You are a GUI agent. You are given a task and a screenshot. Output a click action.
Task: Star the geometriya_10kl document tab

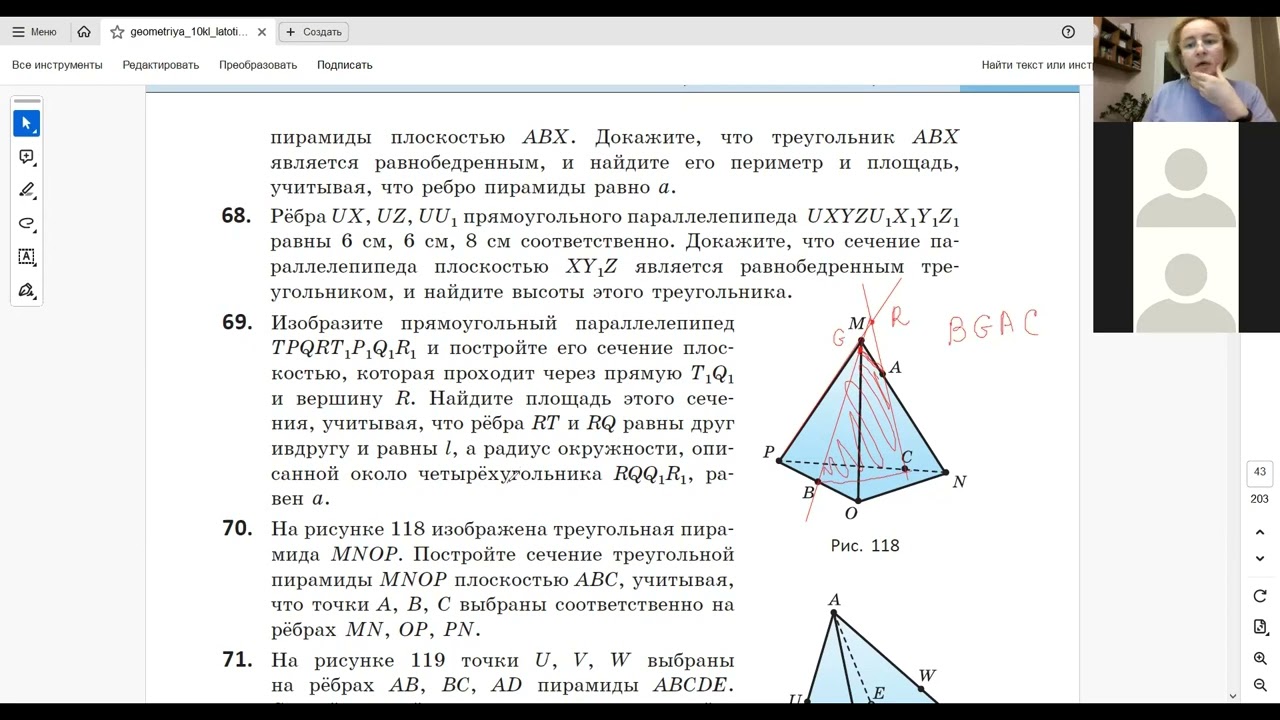(117, 32)
